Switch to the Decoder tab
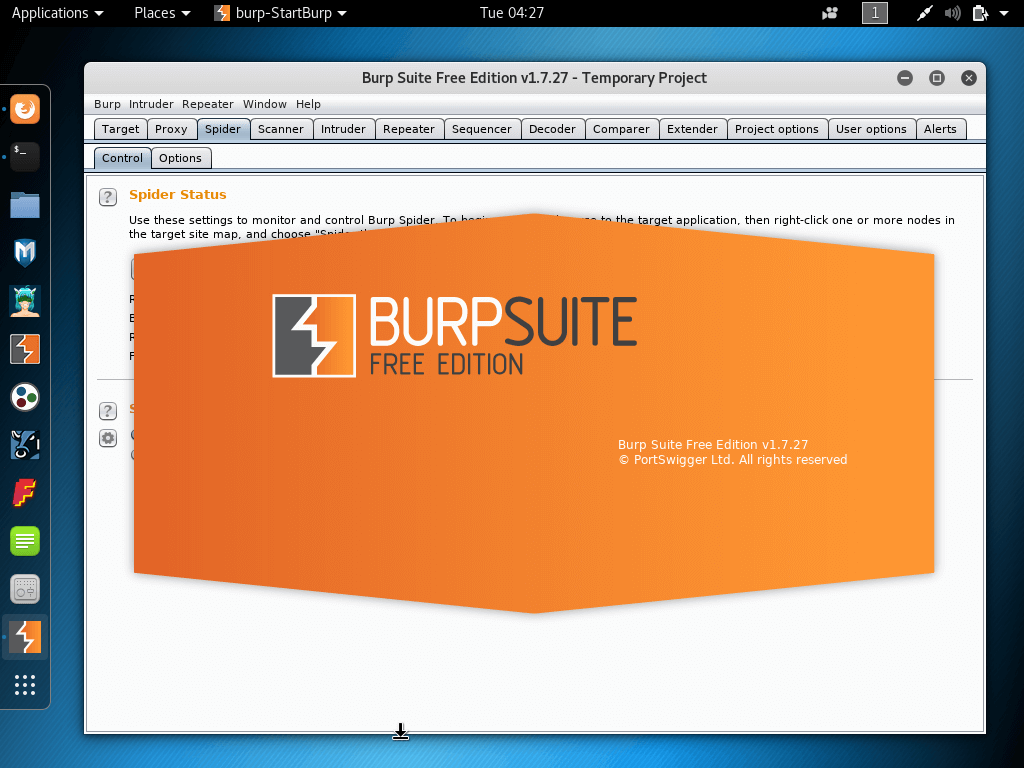Viewport: 1024px width, 768px height. point(552,129)
